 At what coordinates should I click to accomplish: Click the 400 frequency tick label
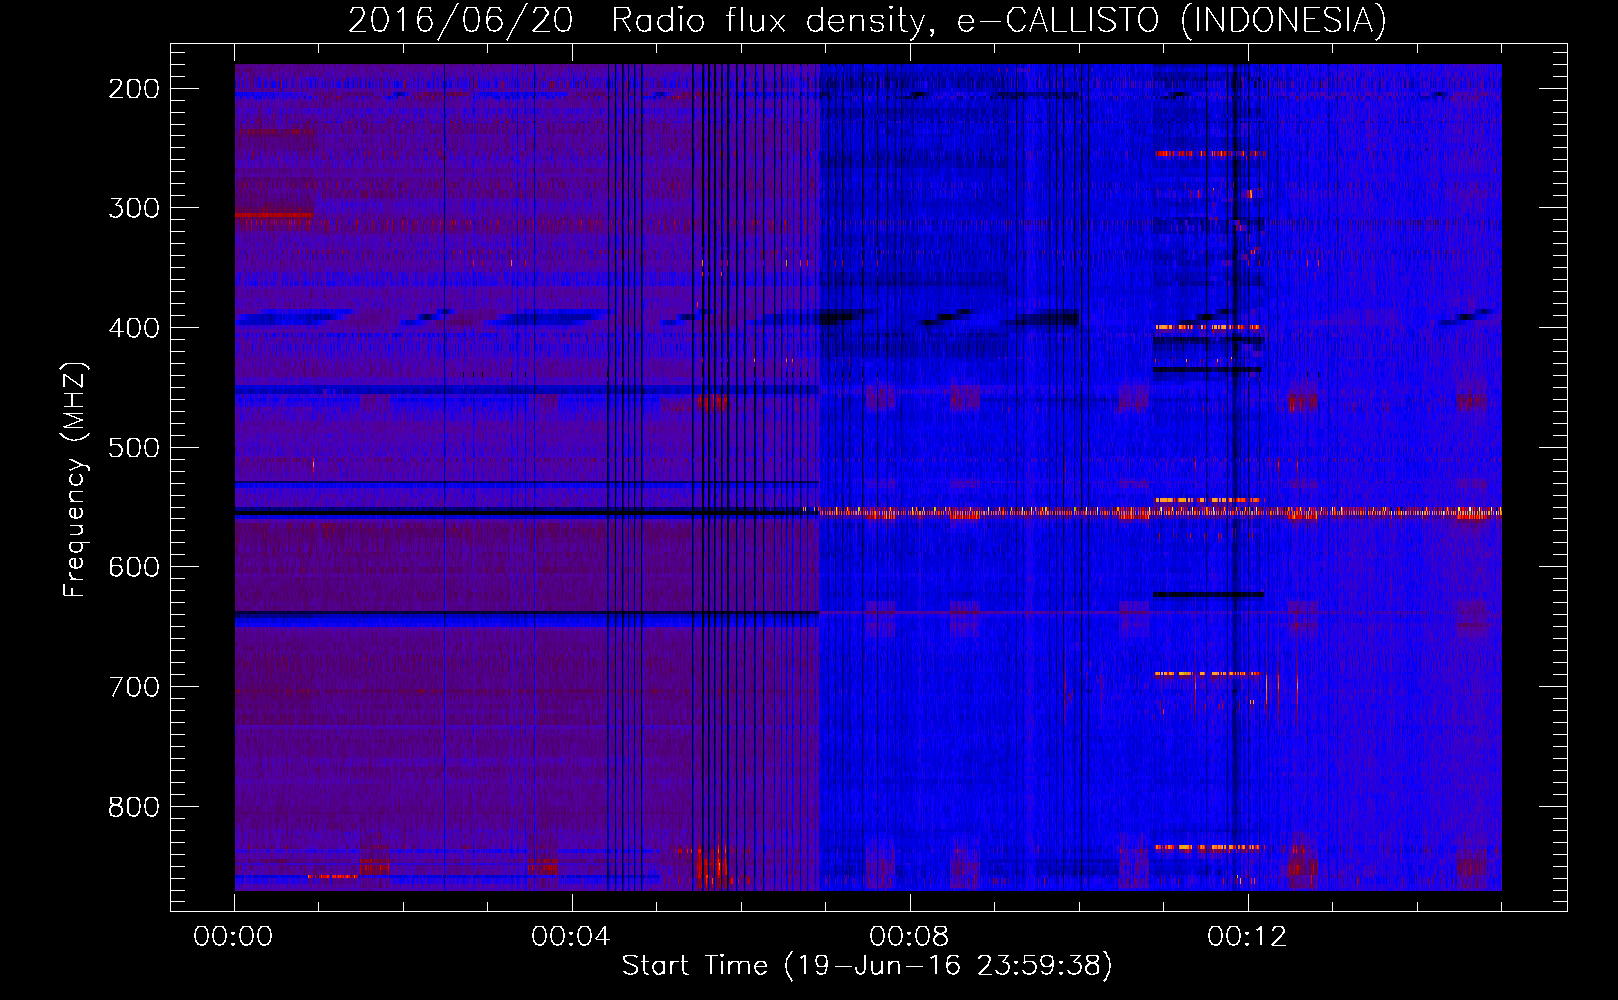point(134,328)
